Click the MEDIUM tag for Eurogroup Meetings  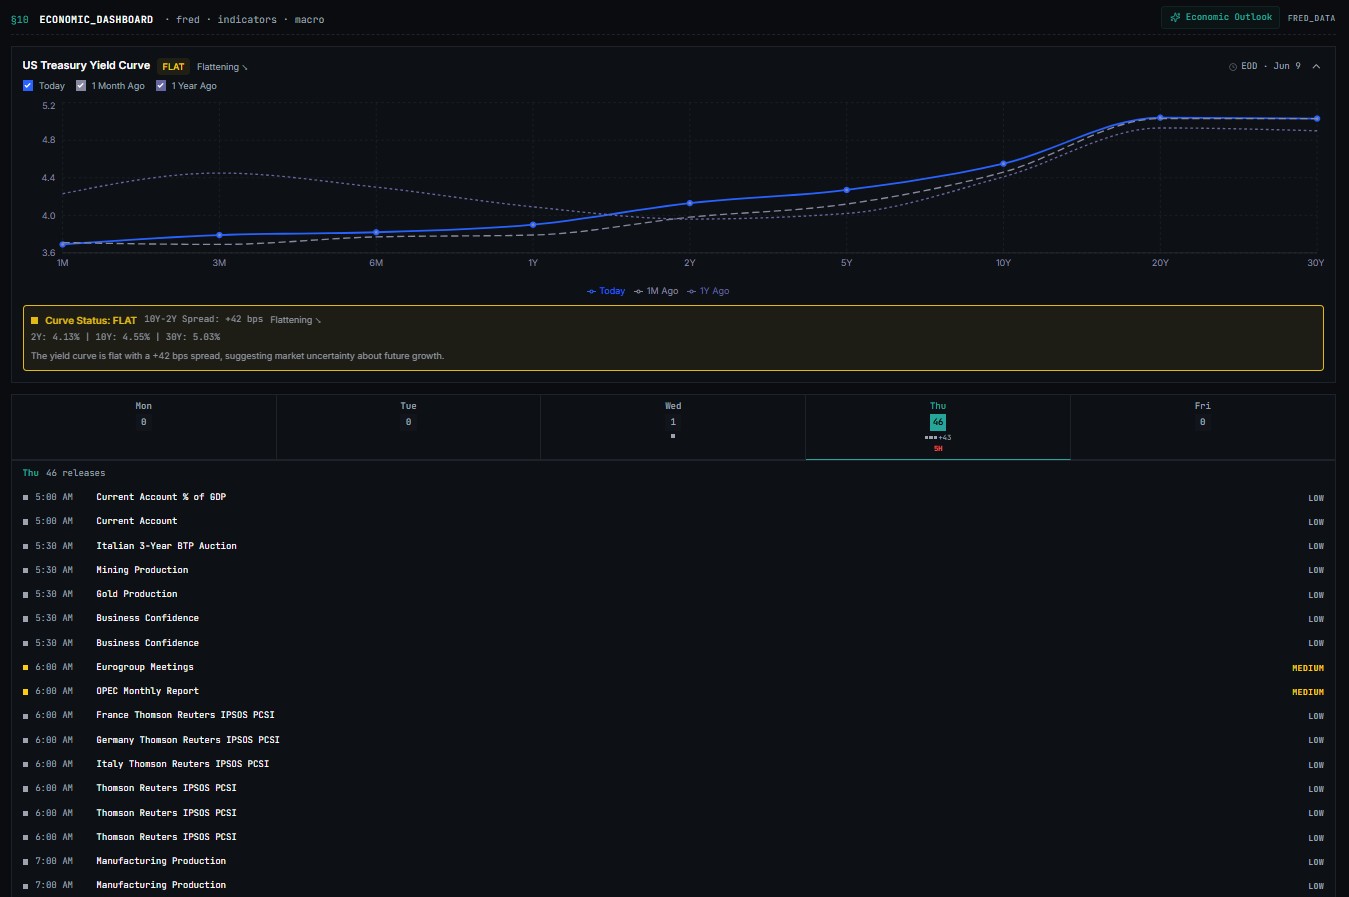coord(1308,668)
